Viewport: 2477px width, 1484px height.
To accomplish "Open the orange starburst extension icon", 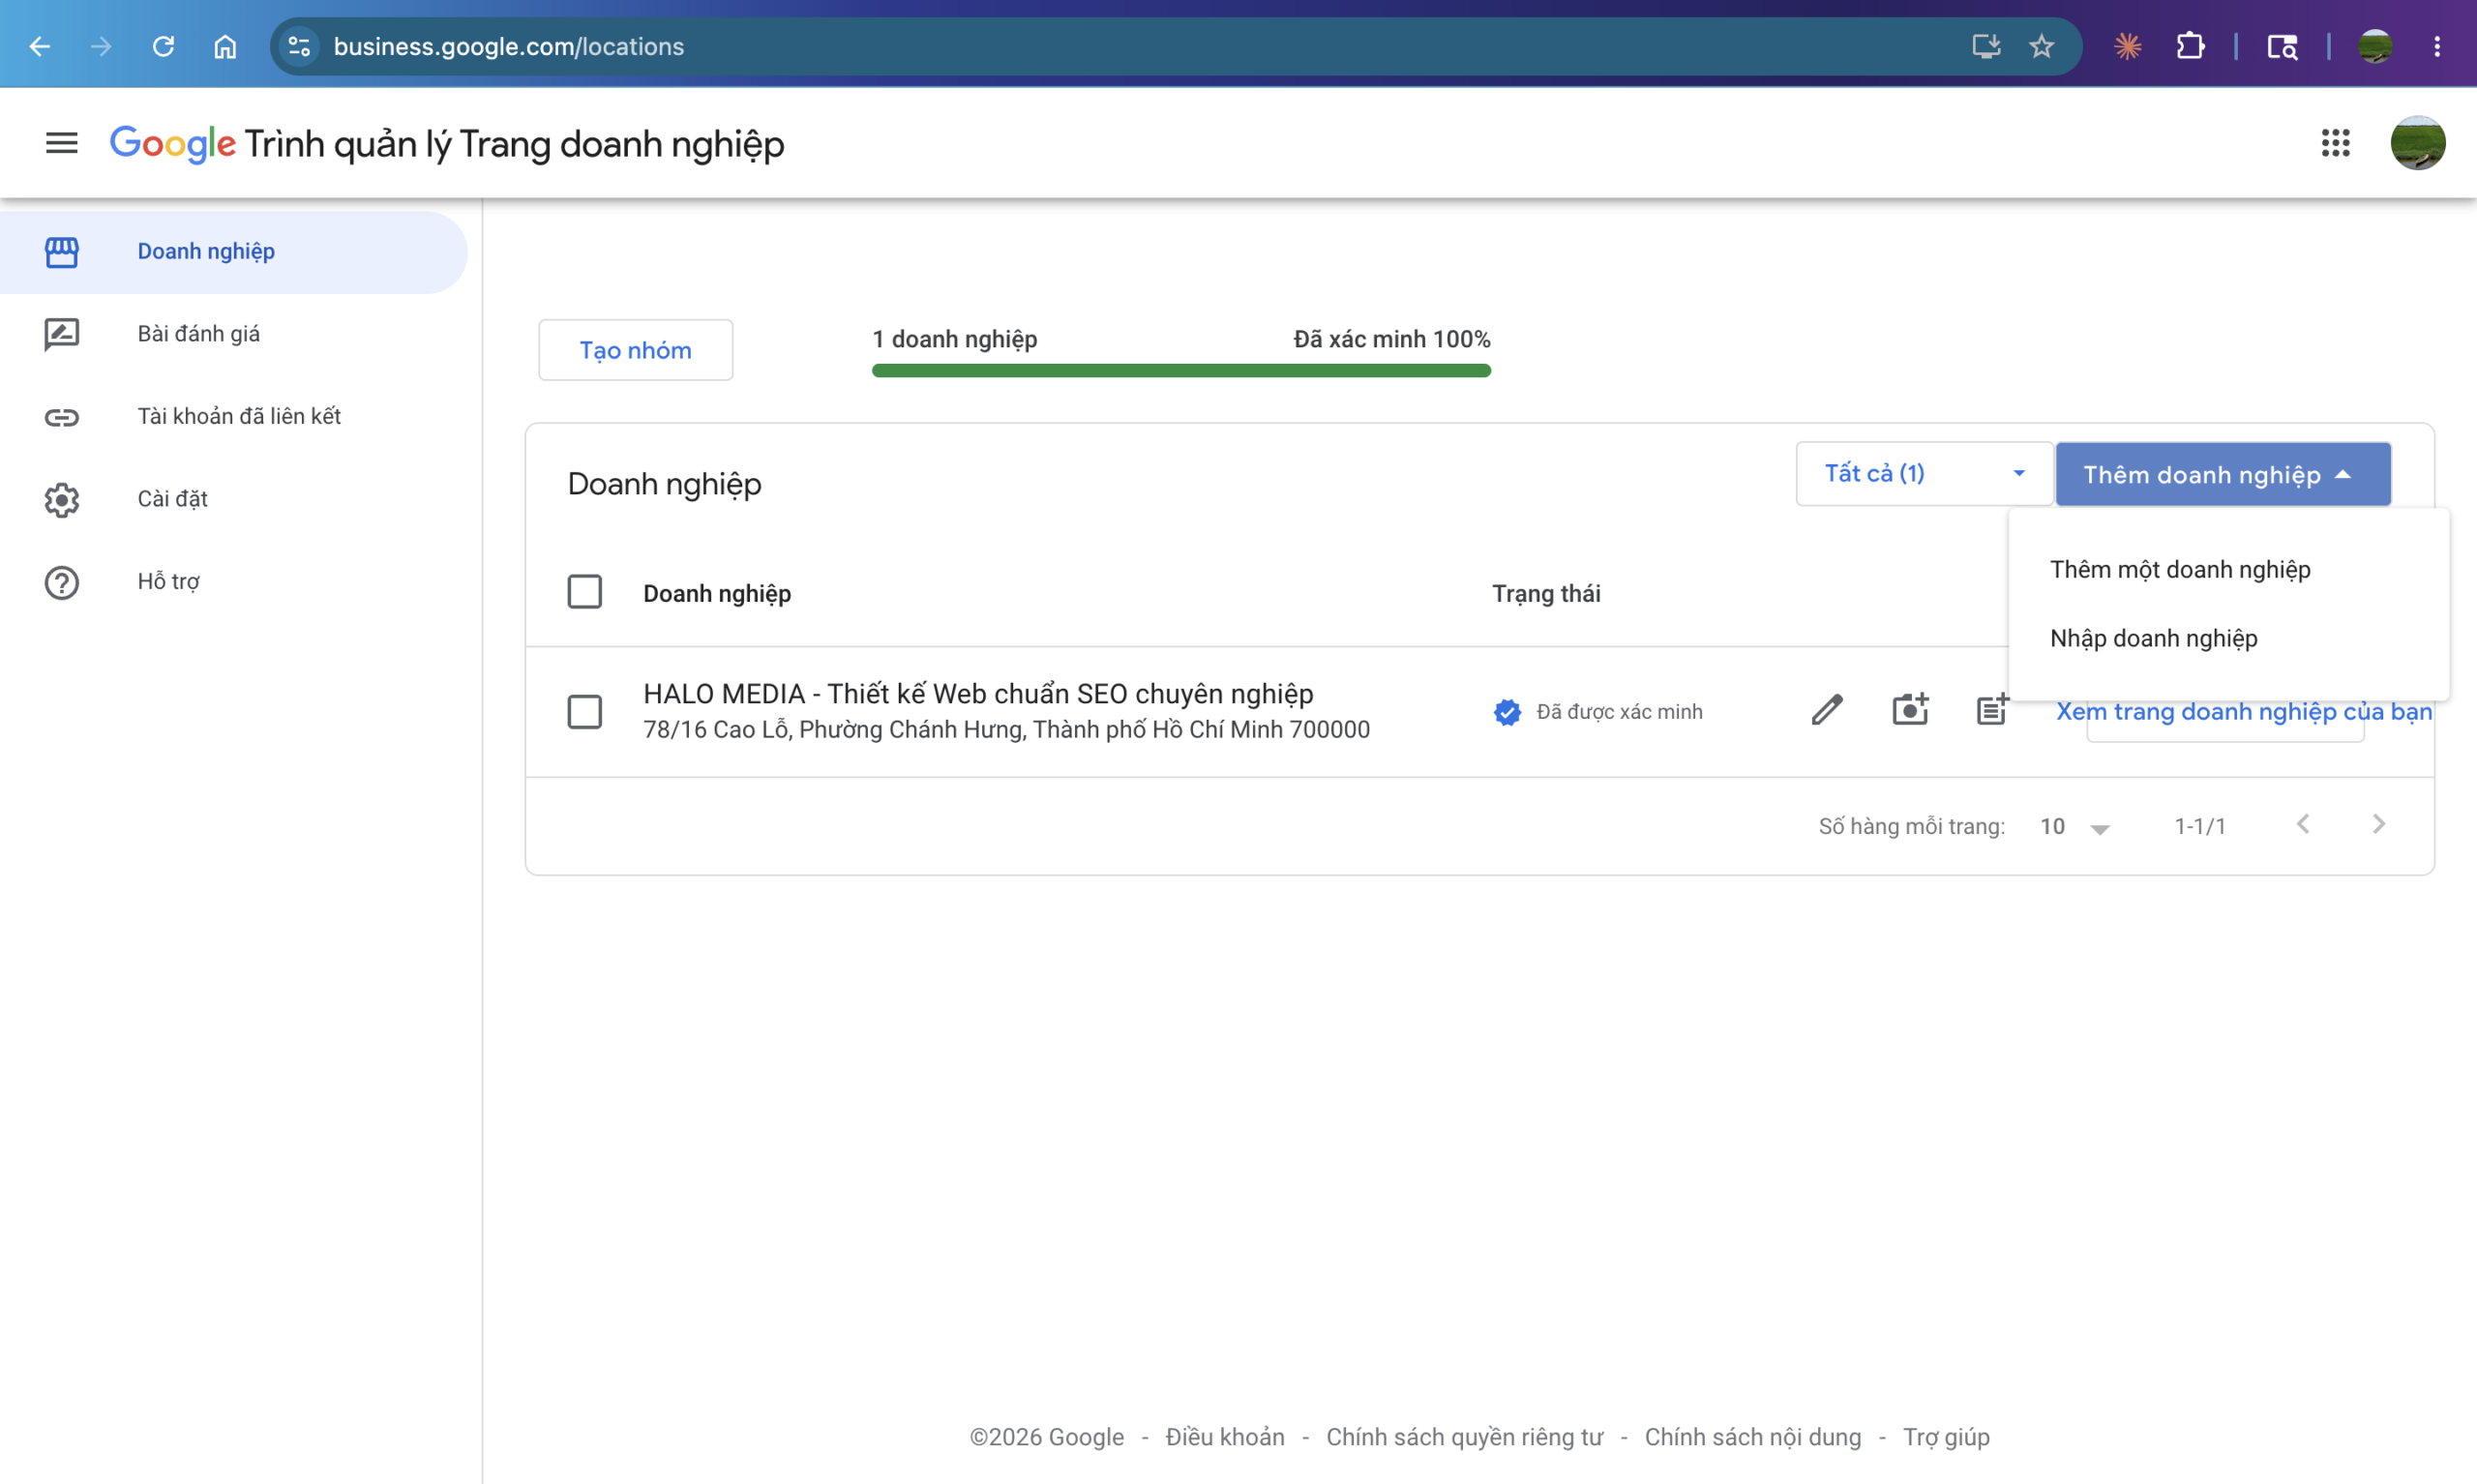I will point(2127,46).
